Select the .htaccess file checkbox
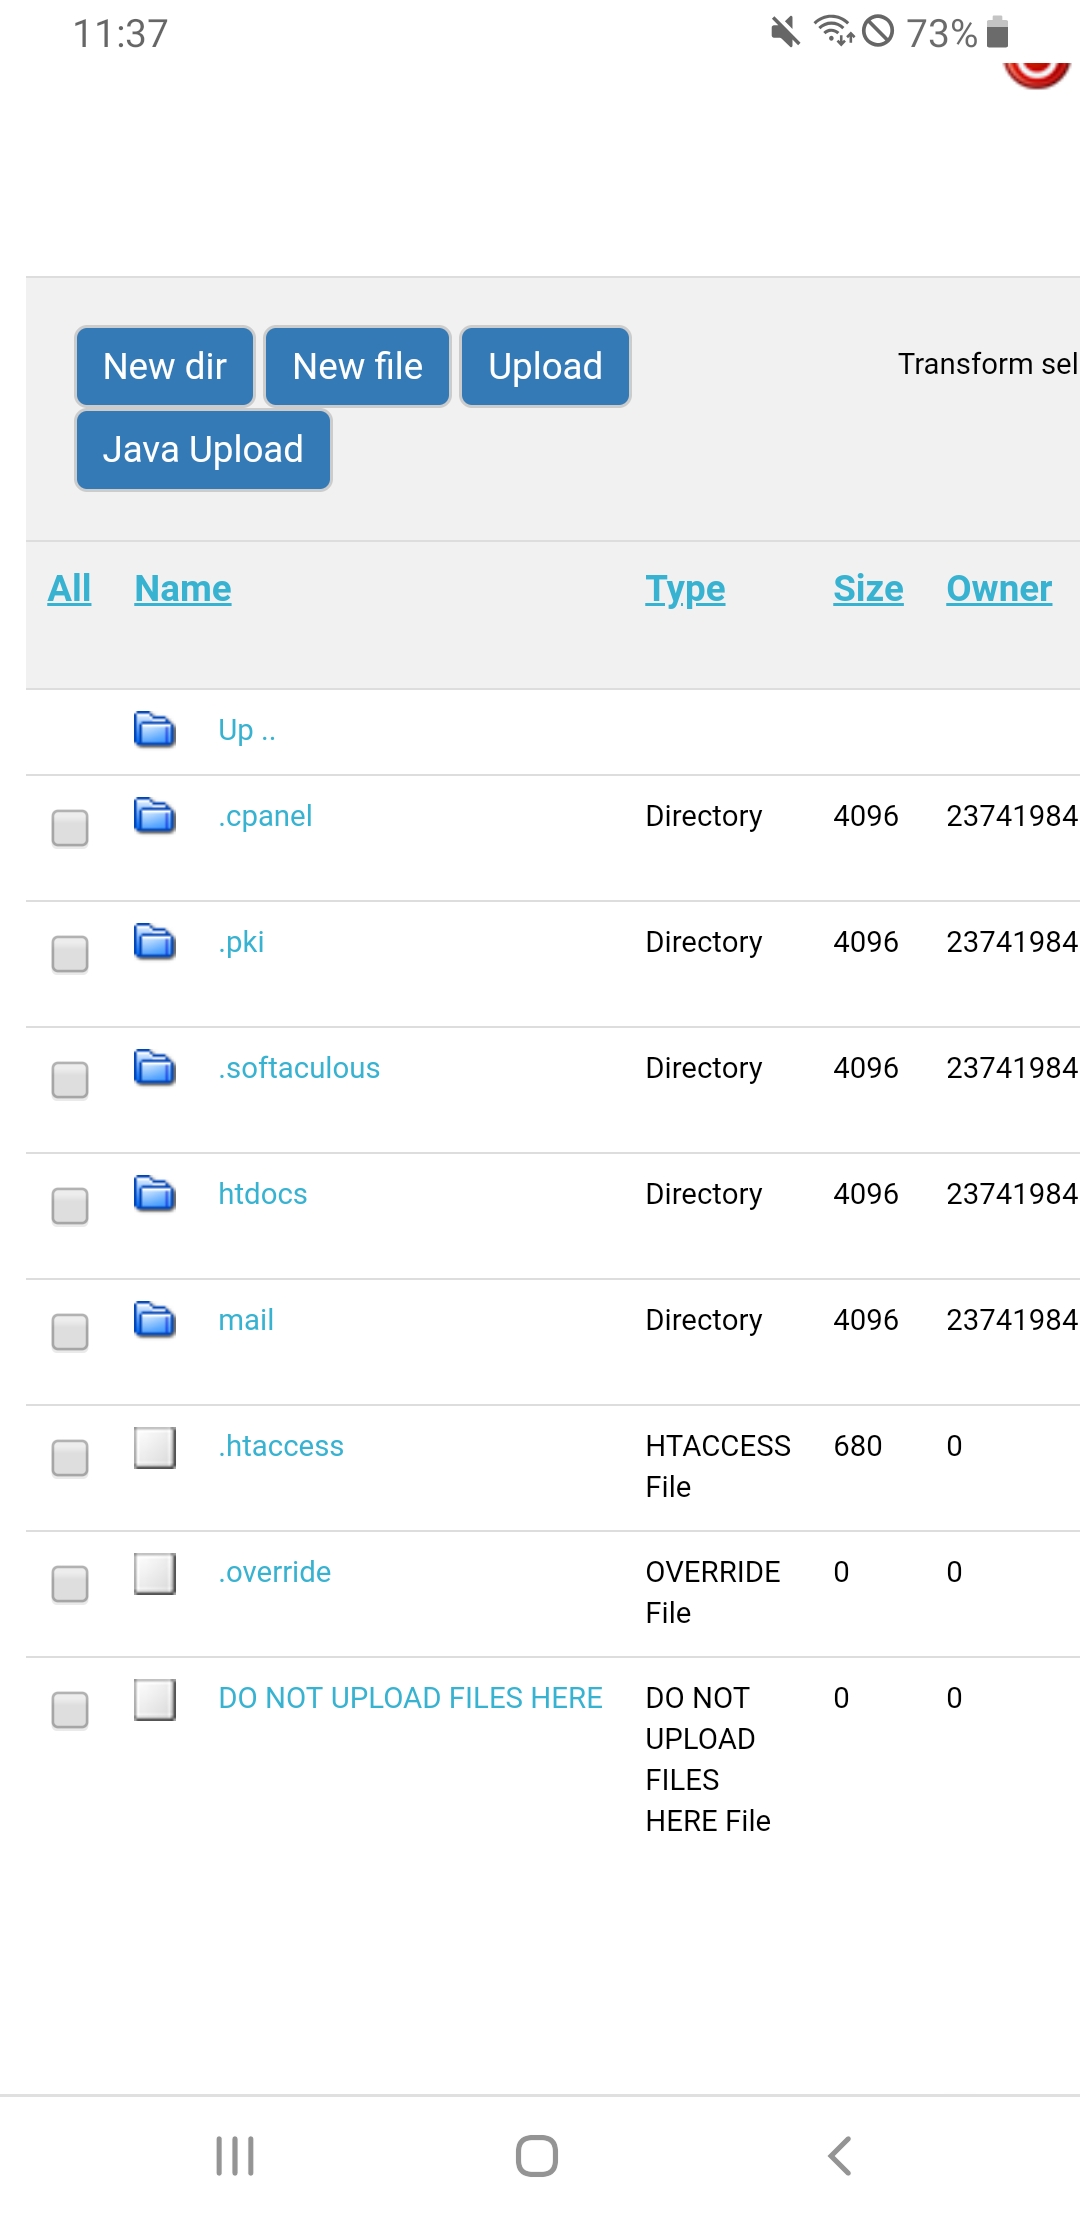This screenshot has width=1080, height=2220. [x=70, y=1457]
